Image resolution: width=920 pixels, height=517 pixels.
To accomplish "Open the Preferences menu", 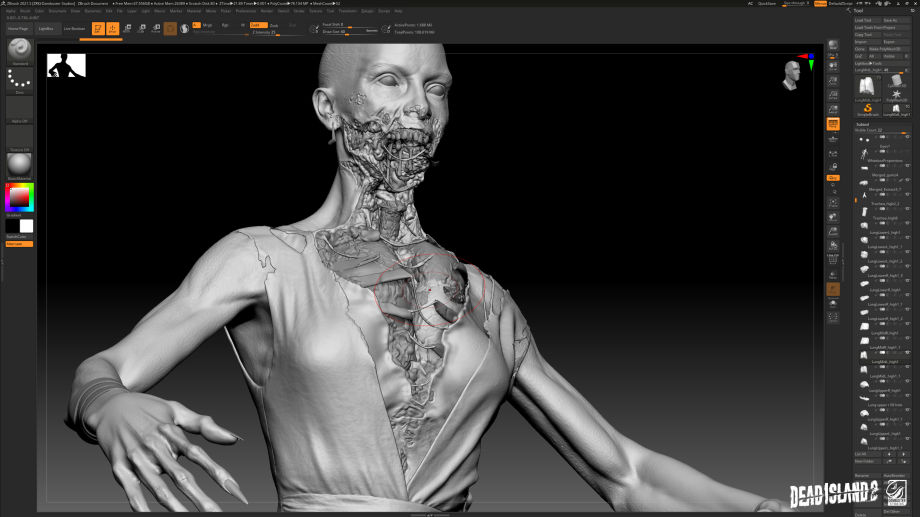I will 245,11.
